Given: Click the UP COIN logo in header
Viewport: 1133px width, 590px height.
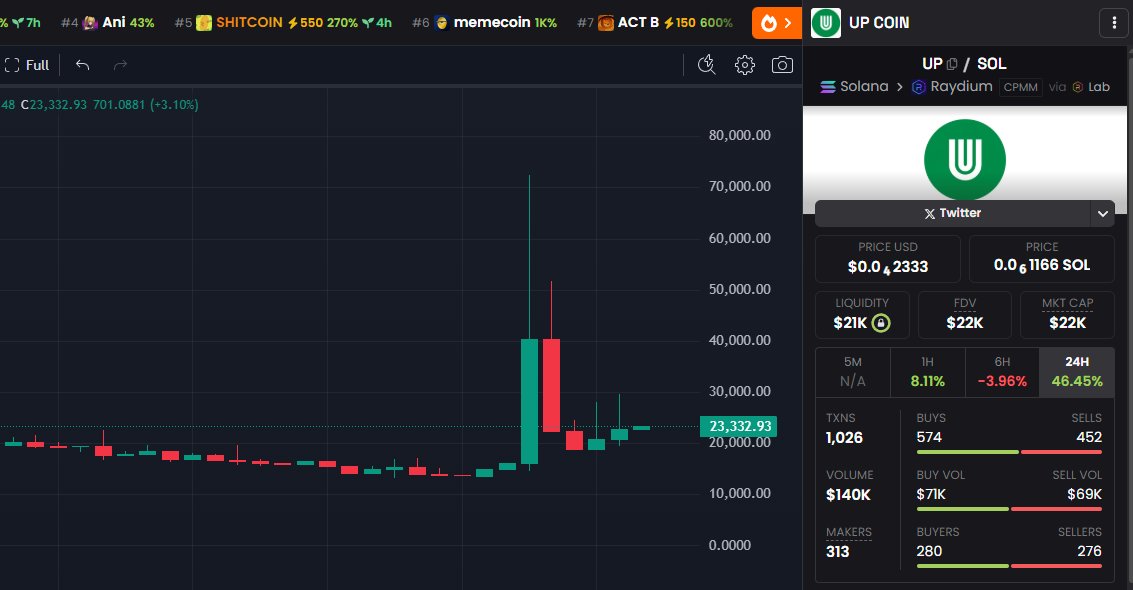Looking at the screenshot, I should pos(826,23).
